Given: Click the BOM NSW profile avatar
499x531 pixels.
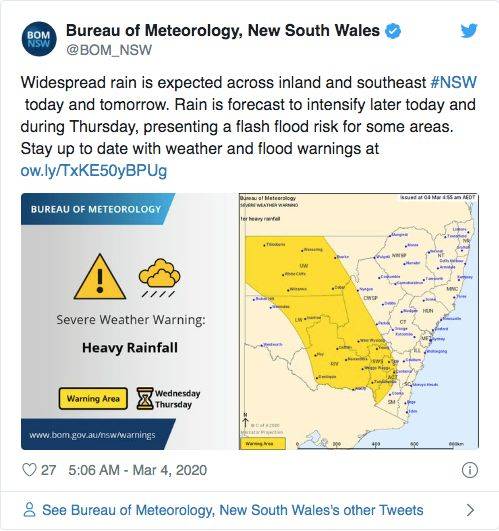Looking at the screenshot, I should (x=39, y=39).
